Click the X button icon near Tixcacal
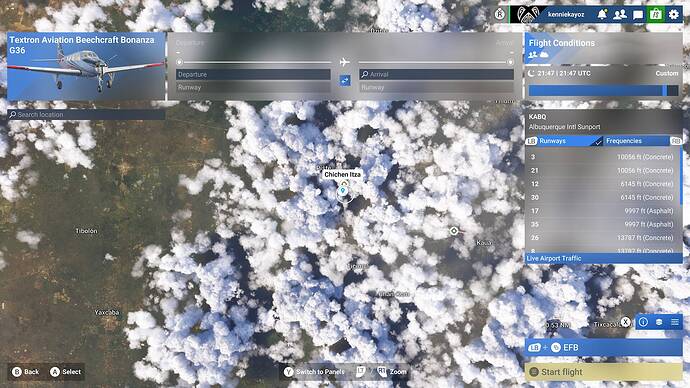Image resolution: width=690 pixels, height=388 pixels. coord(625,322)
